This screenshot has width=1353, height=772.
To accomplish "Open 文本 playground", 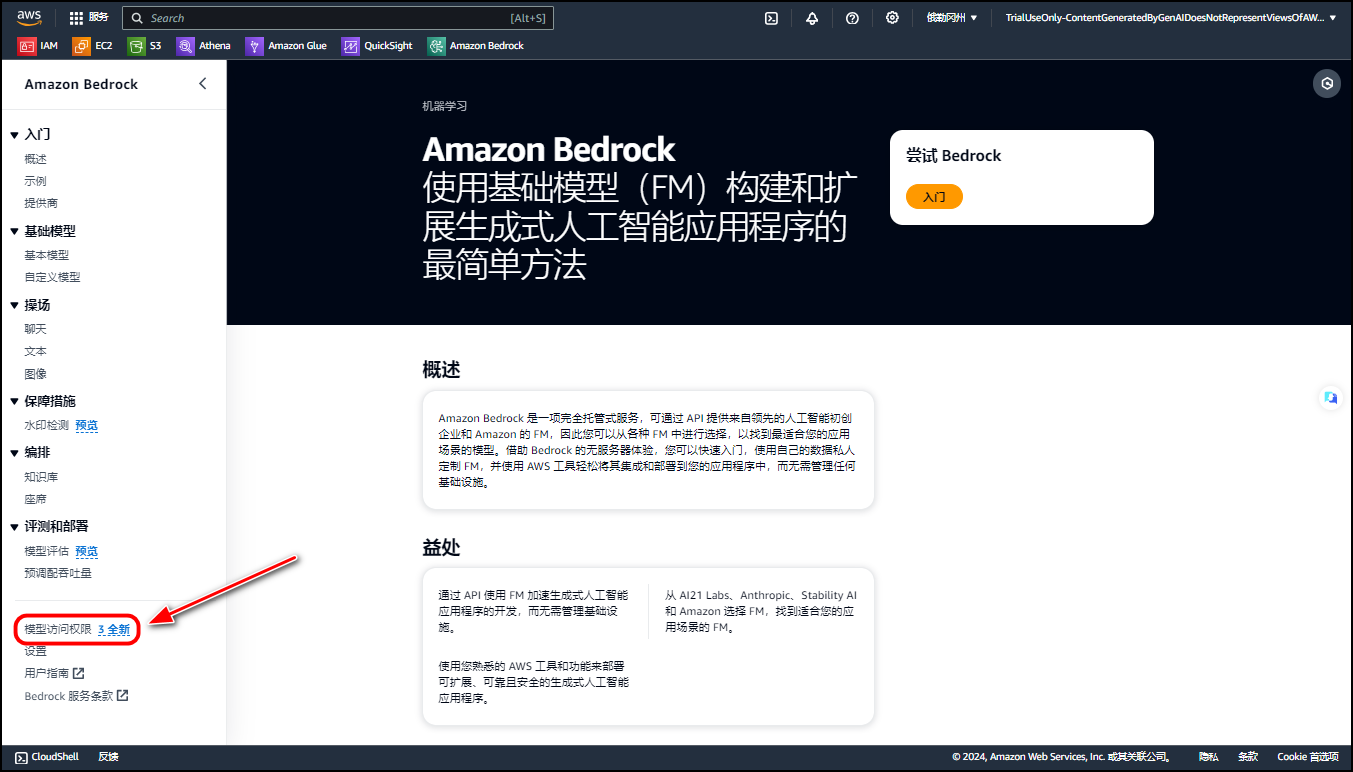I will 36,351.
